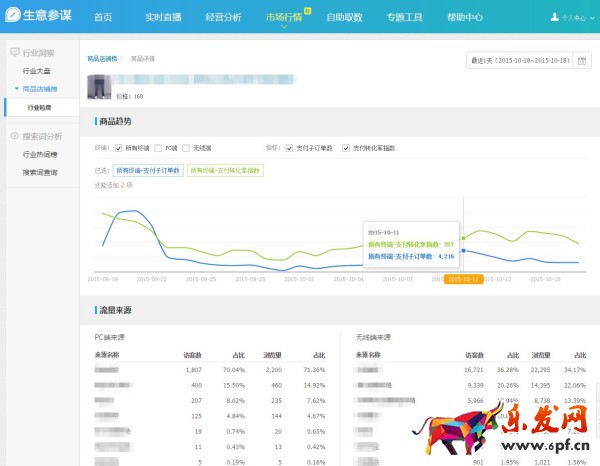Open 行业热词榜 in the sidebar

click(x=39, y=155)
